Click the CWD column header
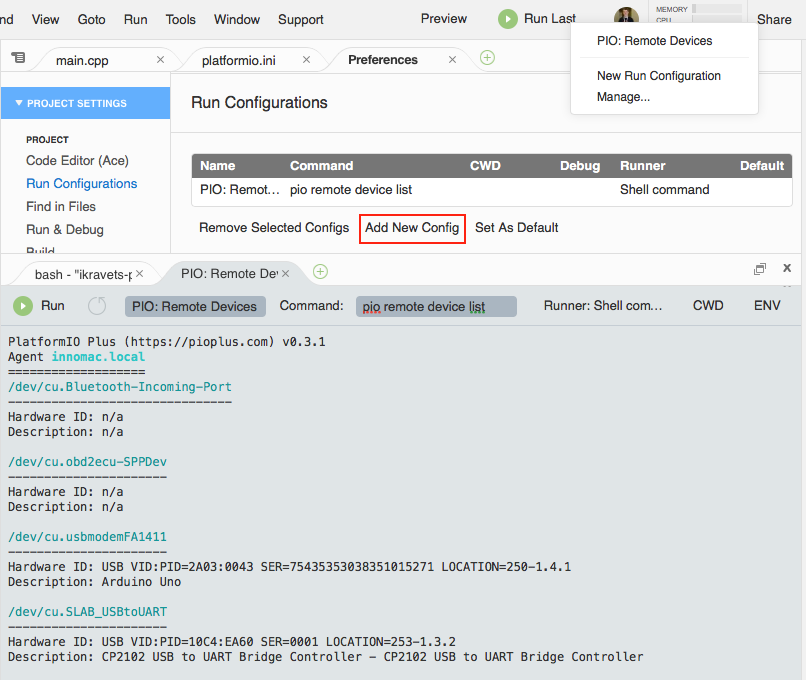The image size is (806, 680). pyautogui.click(x=485, y=166)
